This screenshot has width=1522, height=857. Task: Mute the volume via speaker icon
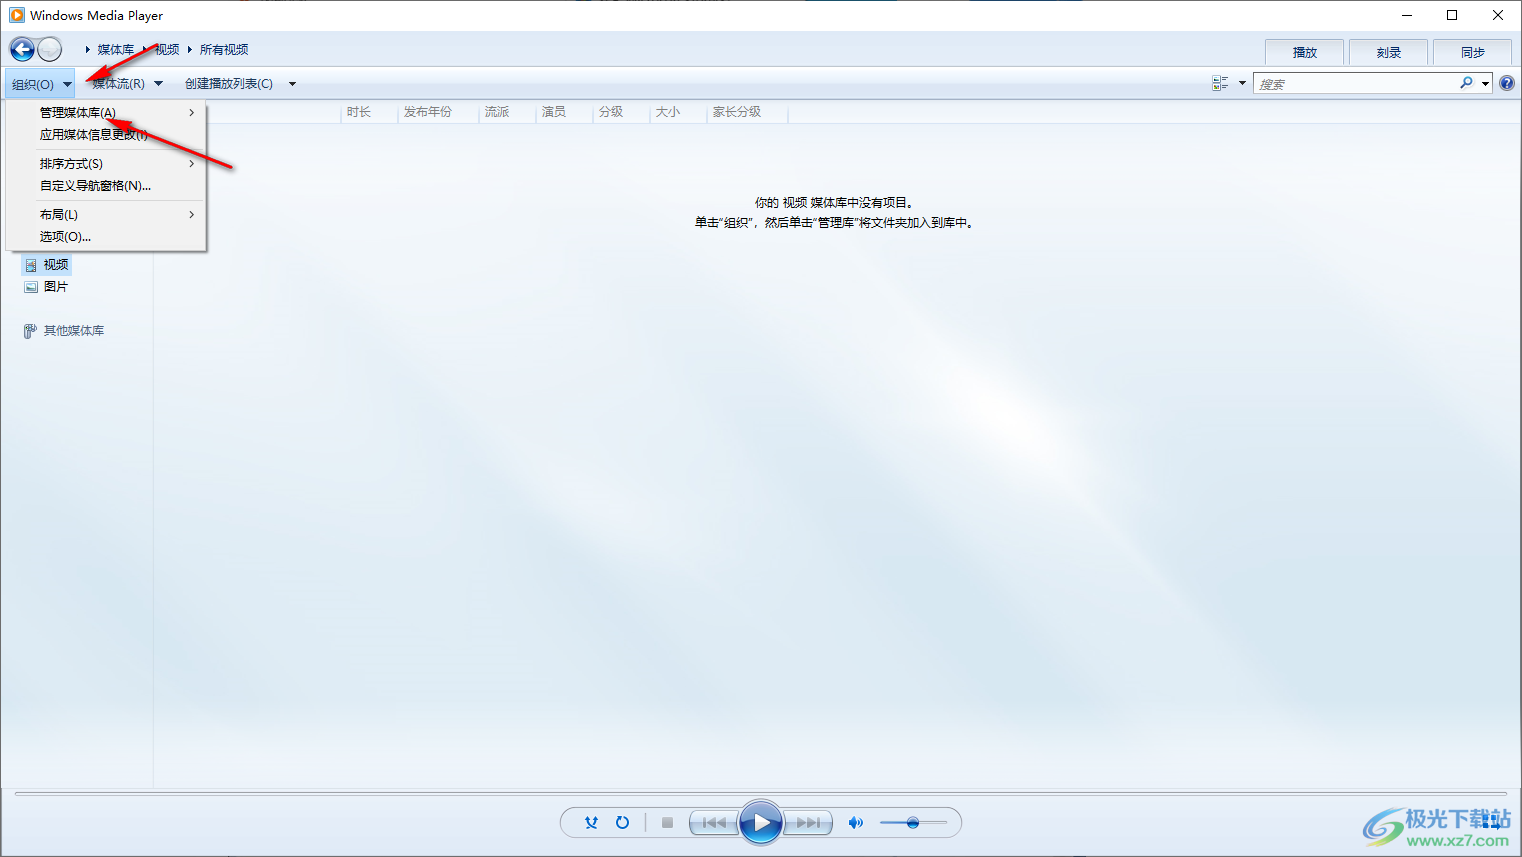point(855,823)
